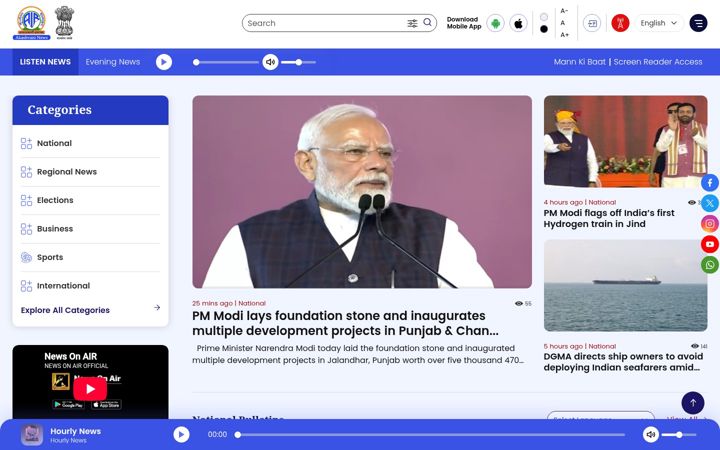The height and width of the screenshot is (450, 720).
Task: Open the Instagram social icon
Action: pyautogui.click(x=710, y=224)
